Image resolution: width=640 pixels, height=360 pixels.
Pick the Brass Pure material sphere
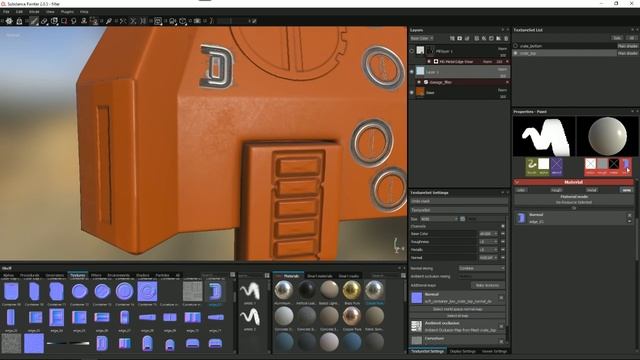tap(351, 290)
